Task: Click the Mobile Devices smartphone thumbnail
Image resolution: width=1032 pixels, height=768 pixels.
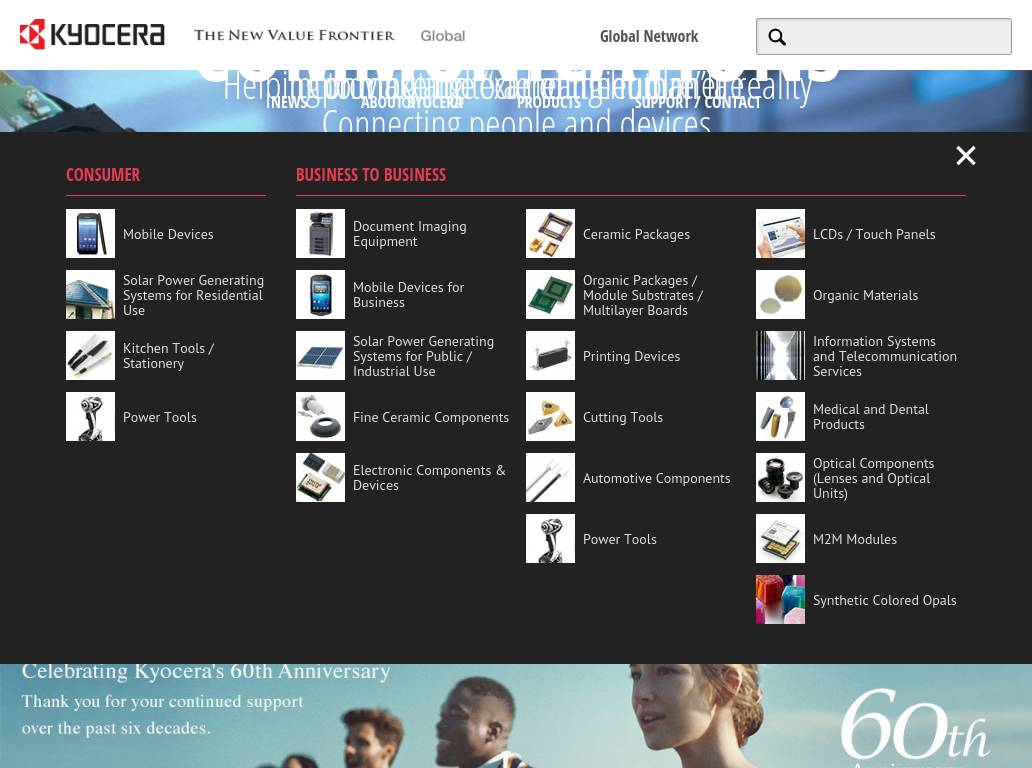Action: coord(90,234)
